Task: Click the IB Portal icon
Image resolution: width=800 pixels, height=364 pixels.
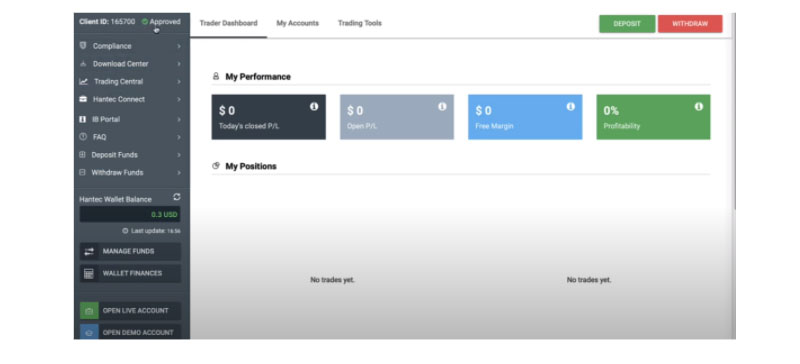Action: coord(83,119)
